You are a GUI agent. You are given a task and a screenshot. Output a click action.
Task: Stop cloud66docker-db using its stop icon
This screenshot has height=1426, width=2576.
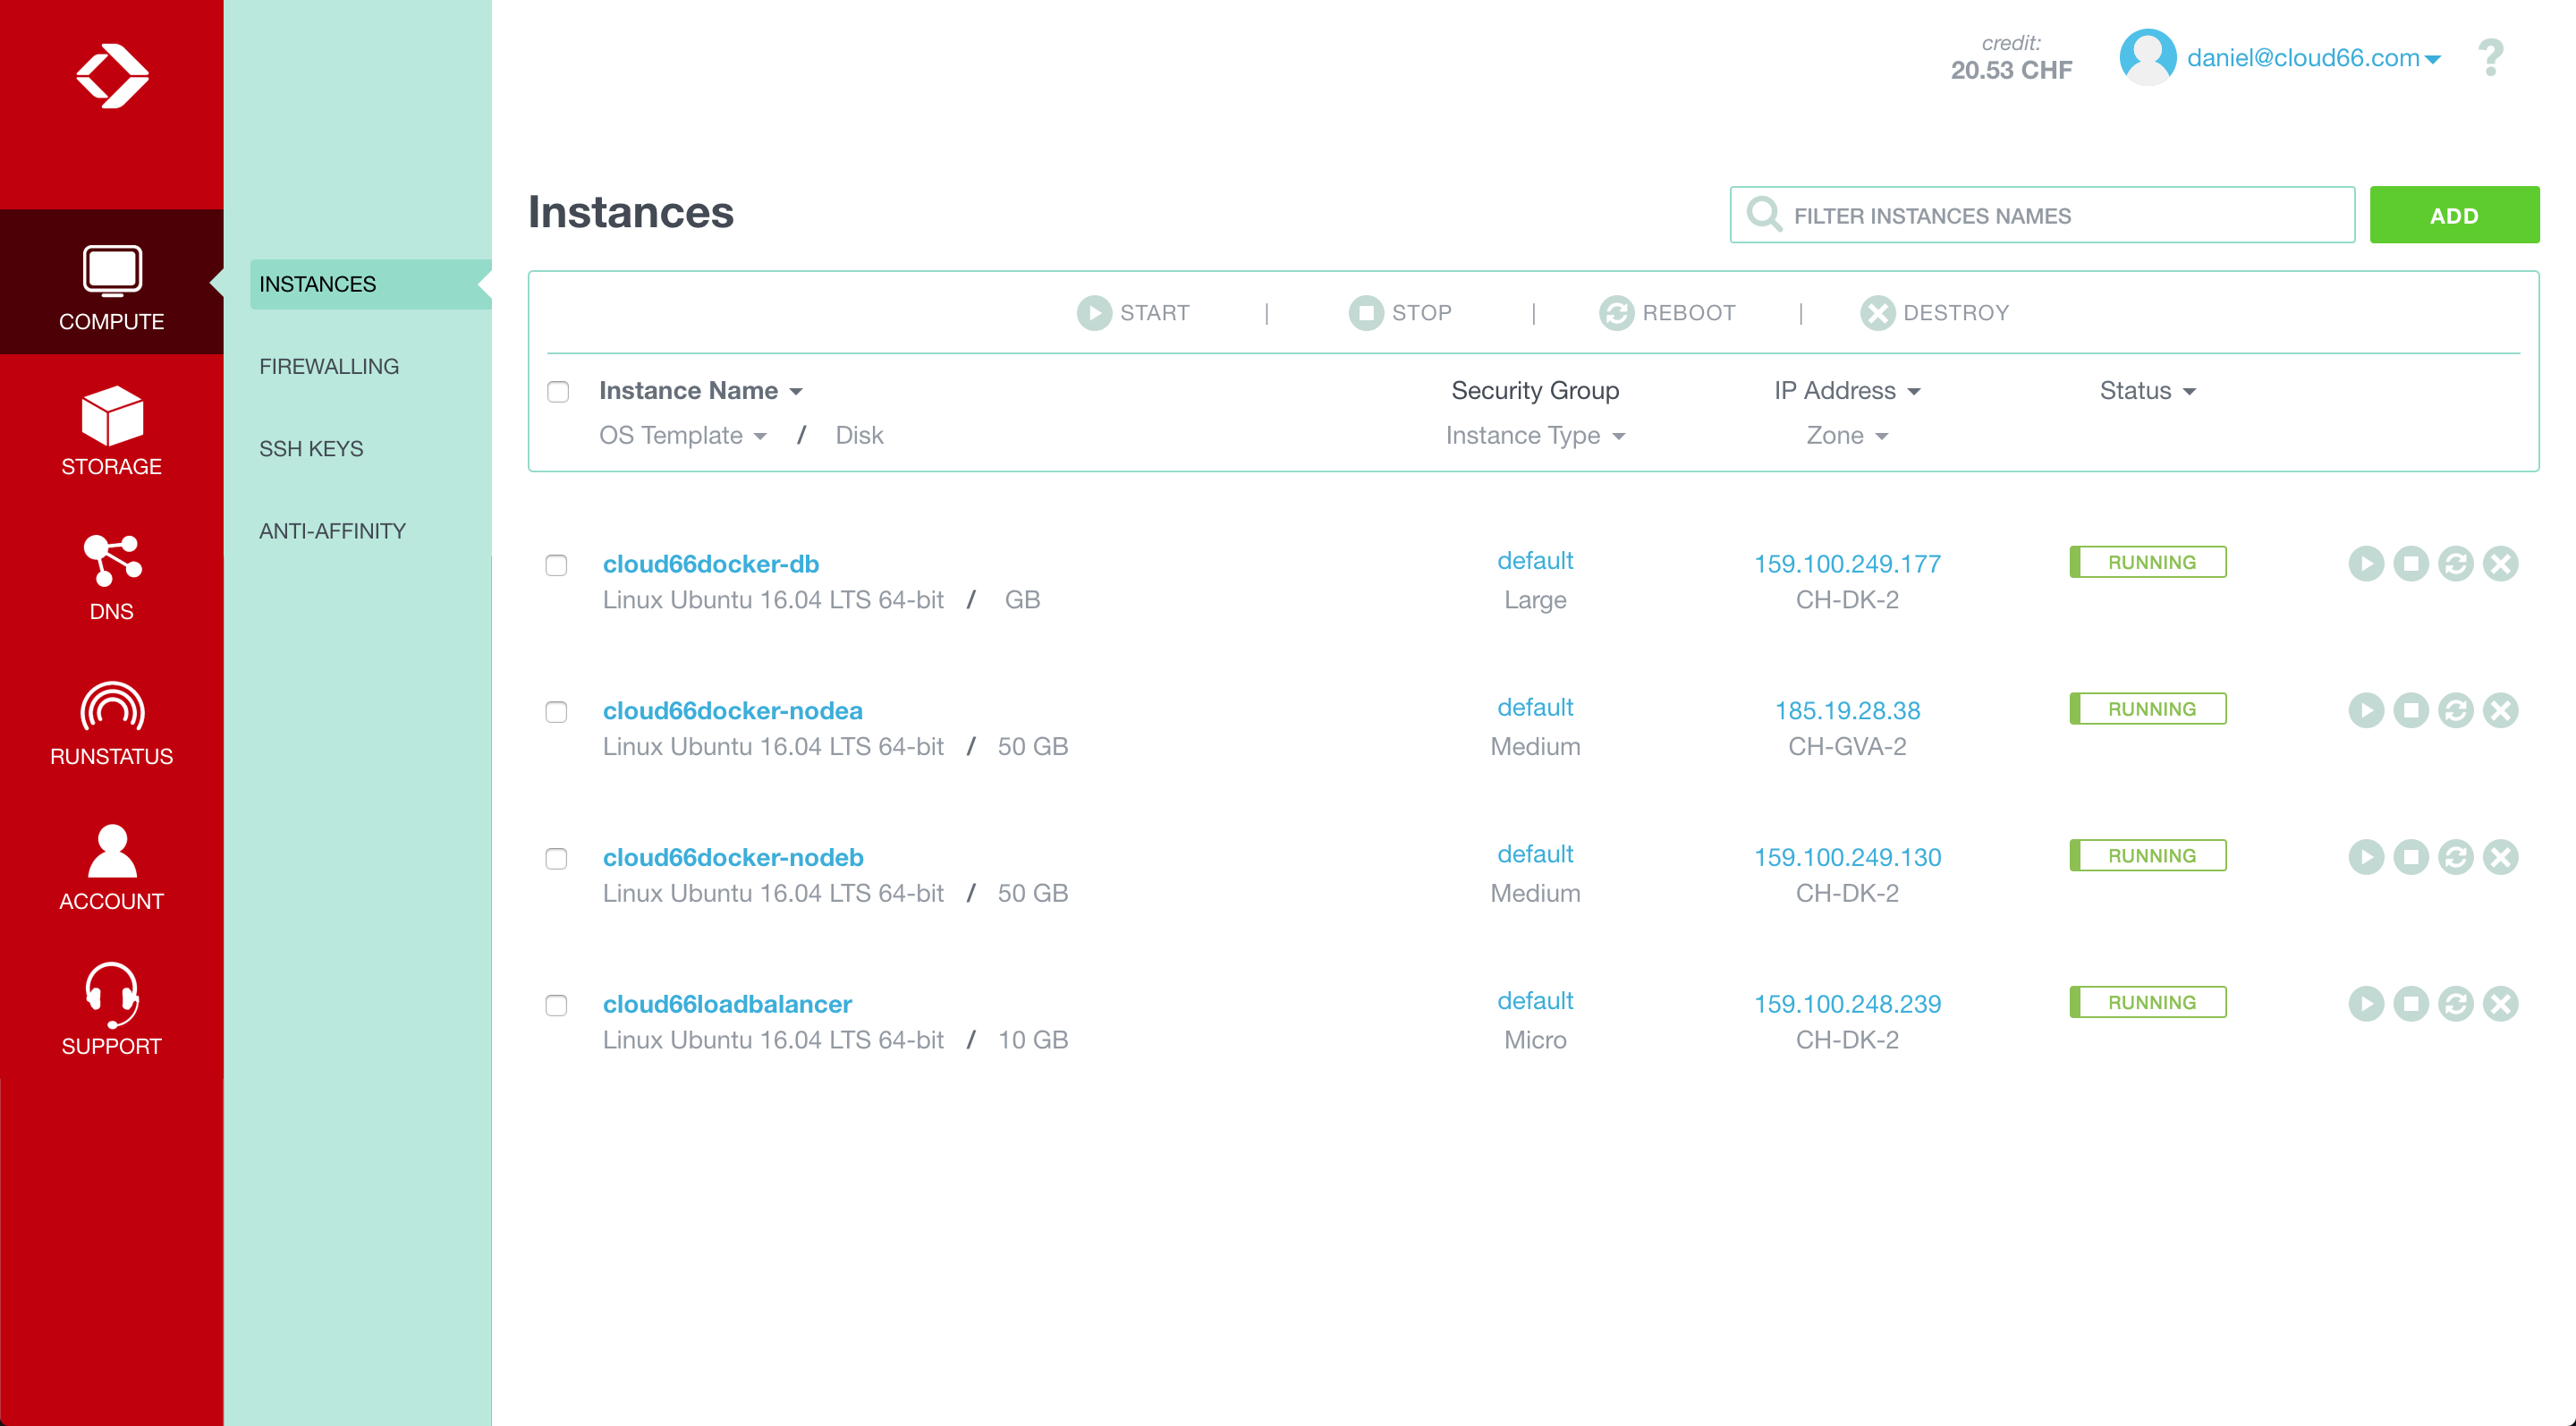[x=2411, y=564]
